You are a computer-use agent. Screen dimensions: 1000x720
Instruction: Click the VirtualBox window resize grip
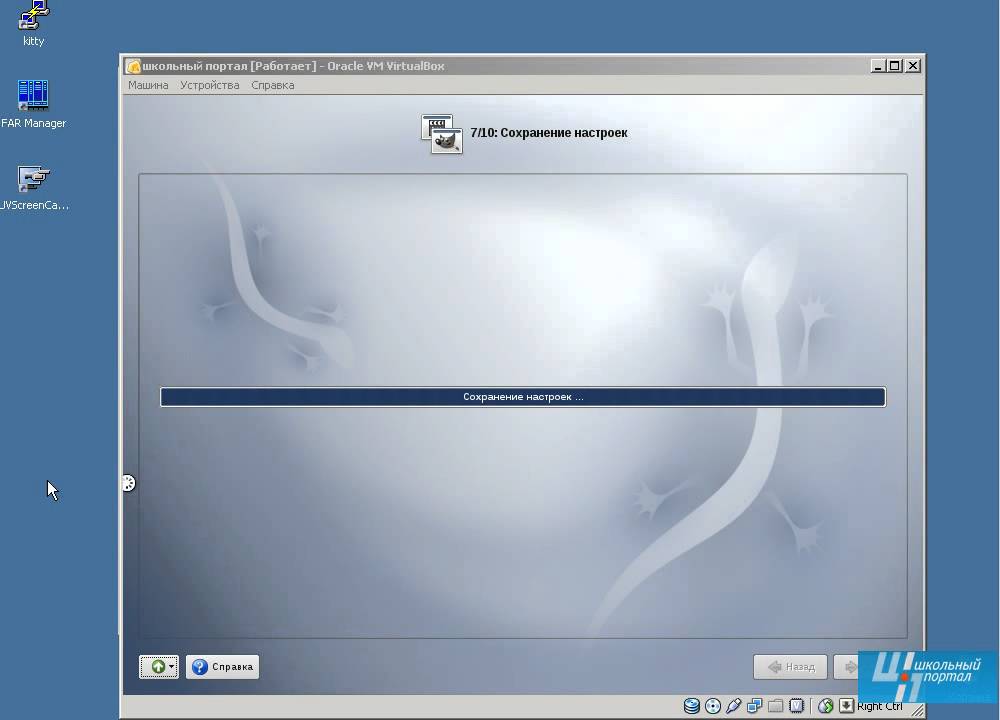(x=917, y=710)
